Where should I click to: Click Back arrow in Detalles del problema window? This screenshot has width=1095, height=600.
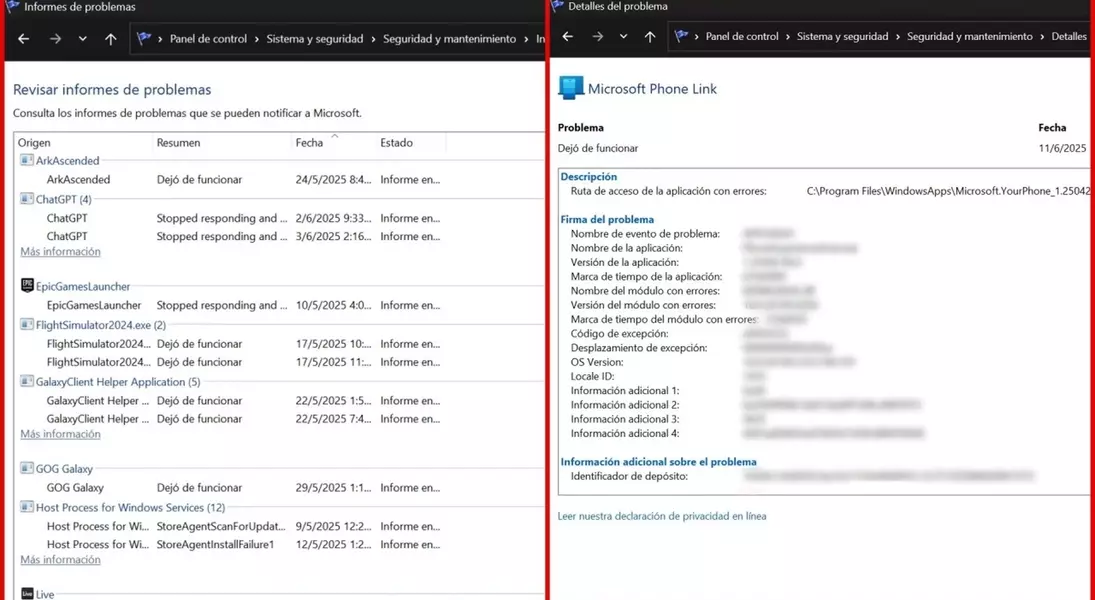(567, 37)
